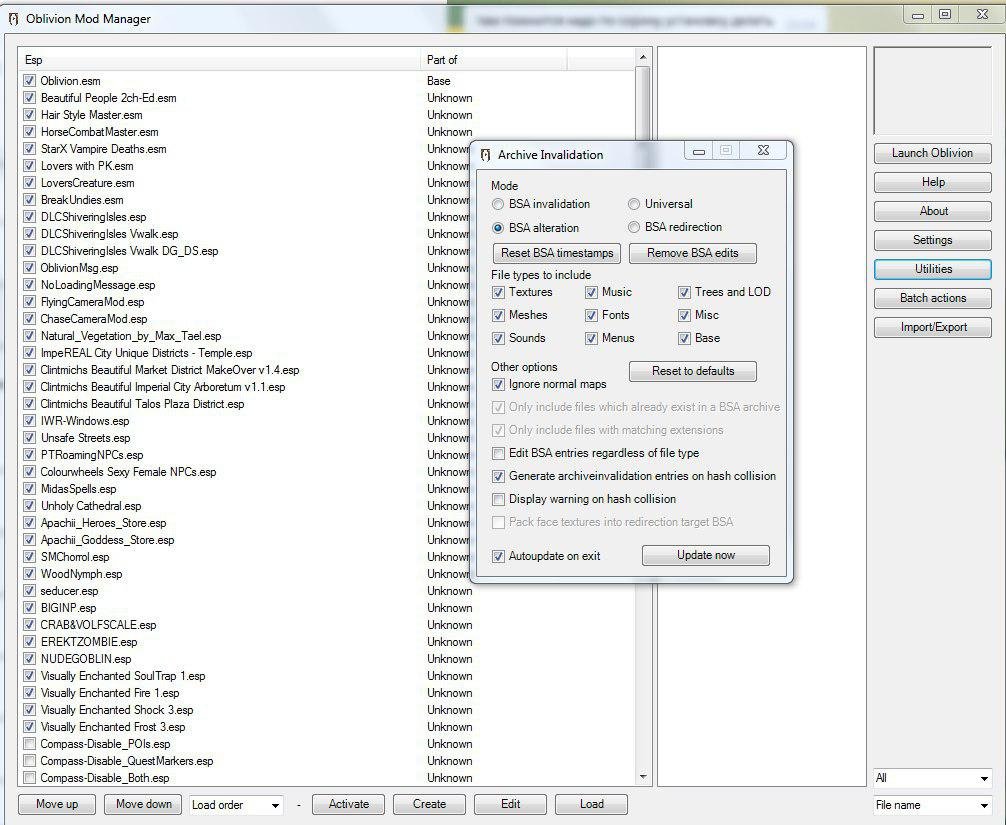Enable the Compass-Disable_POIs.esp plugin
Image resolution: width=1006 pixels, height=825 pixels.
point(29,744)
